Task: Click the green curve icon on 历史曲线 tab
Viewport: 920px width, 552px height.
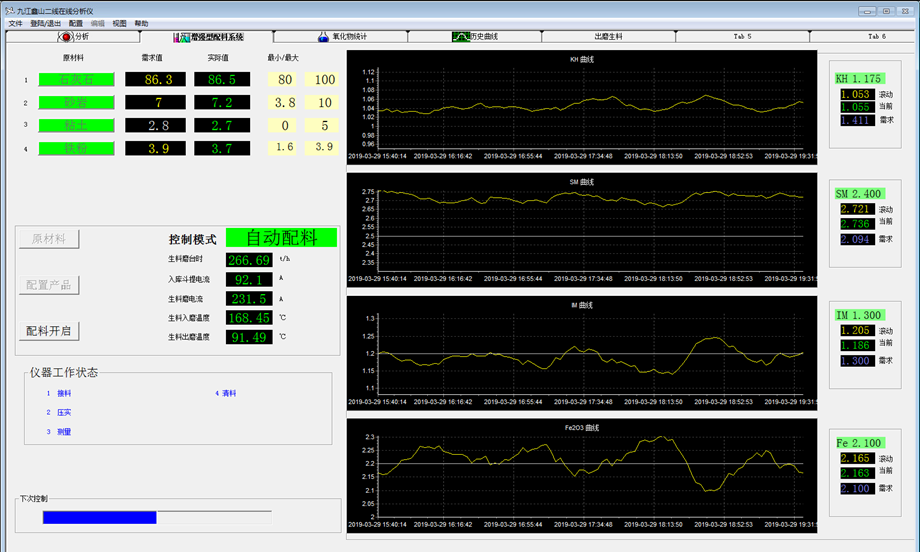Action: pyautogui.click(x=459, y=36)
